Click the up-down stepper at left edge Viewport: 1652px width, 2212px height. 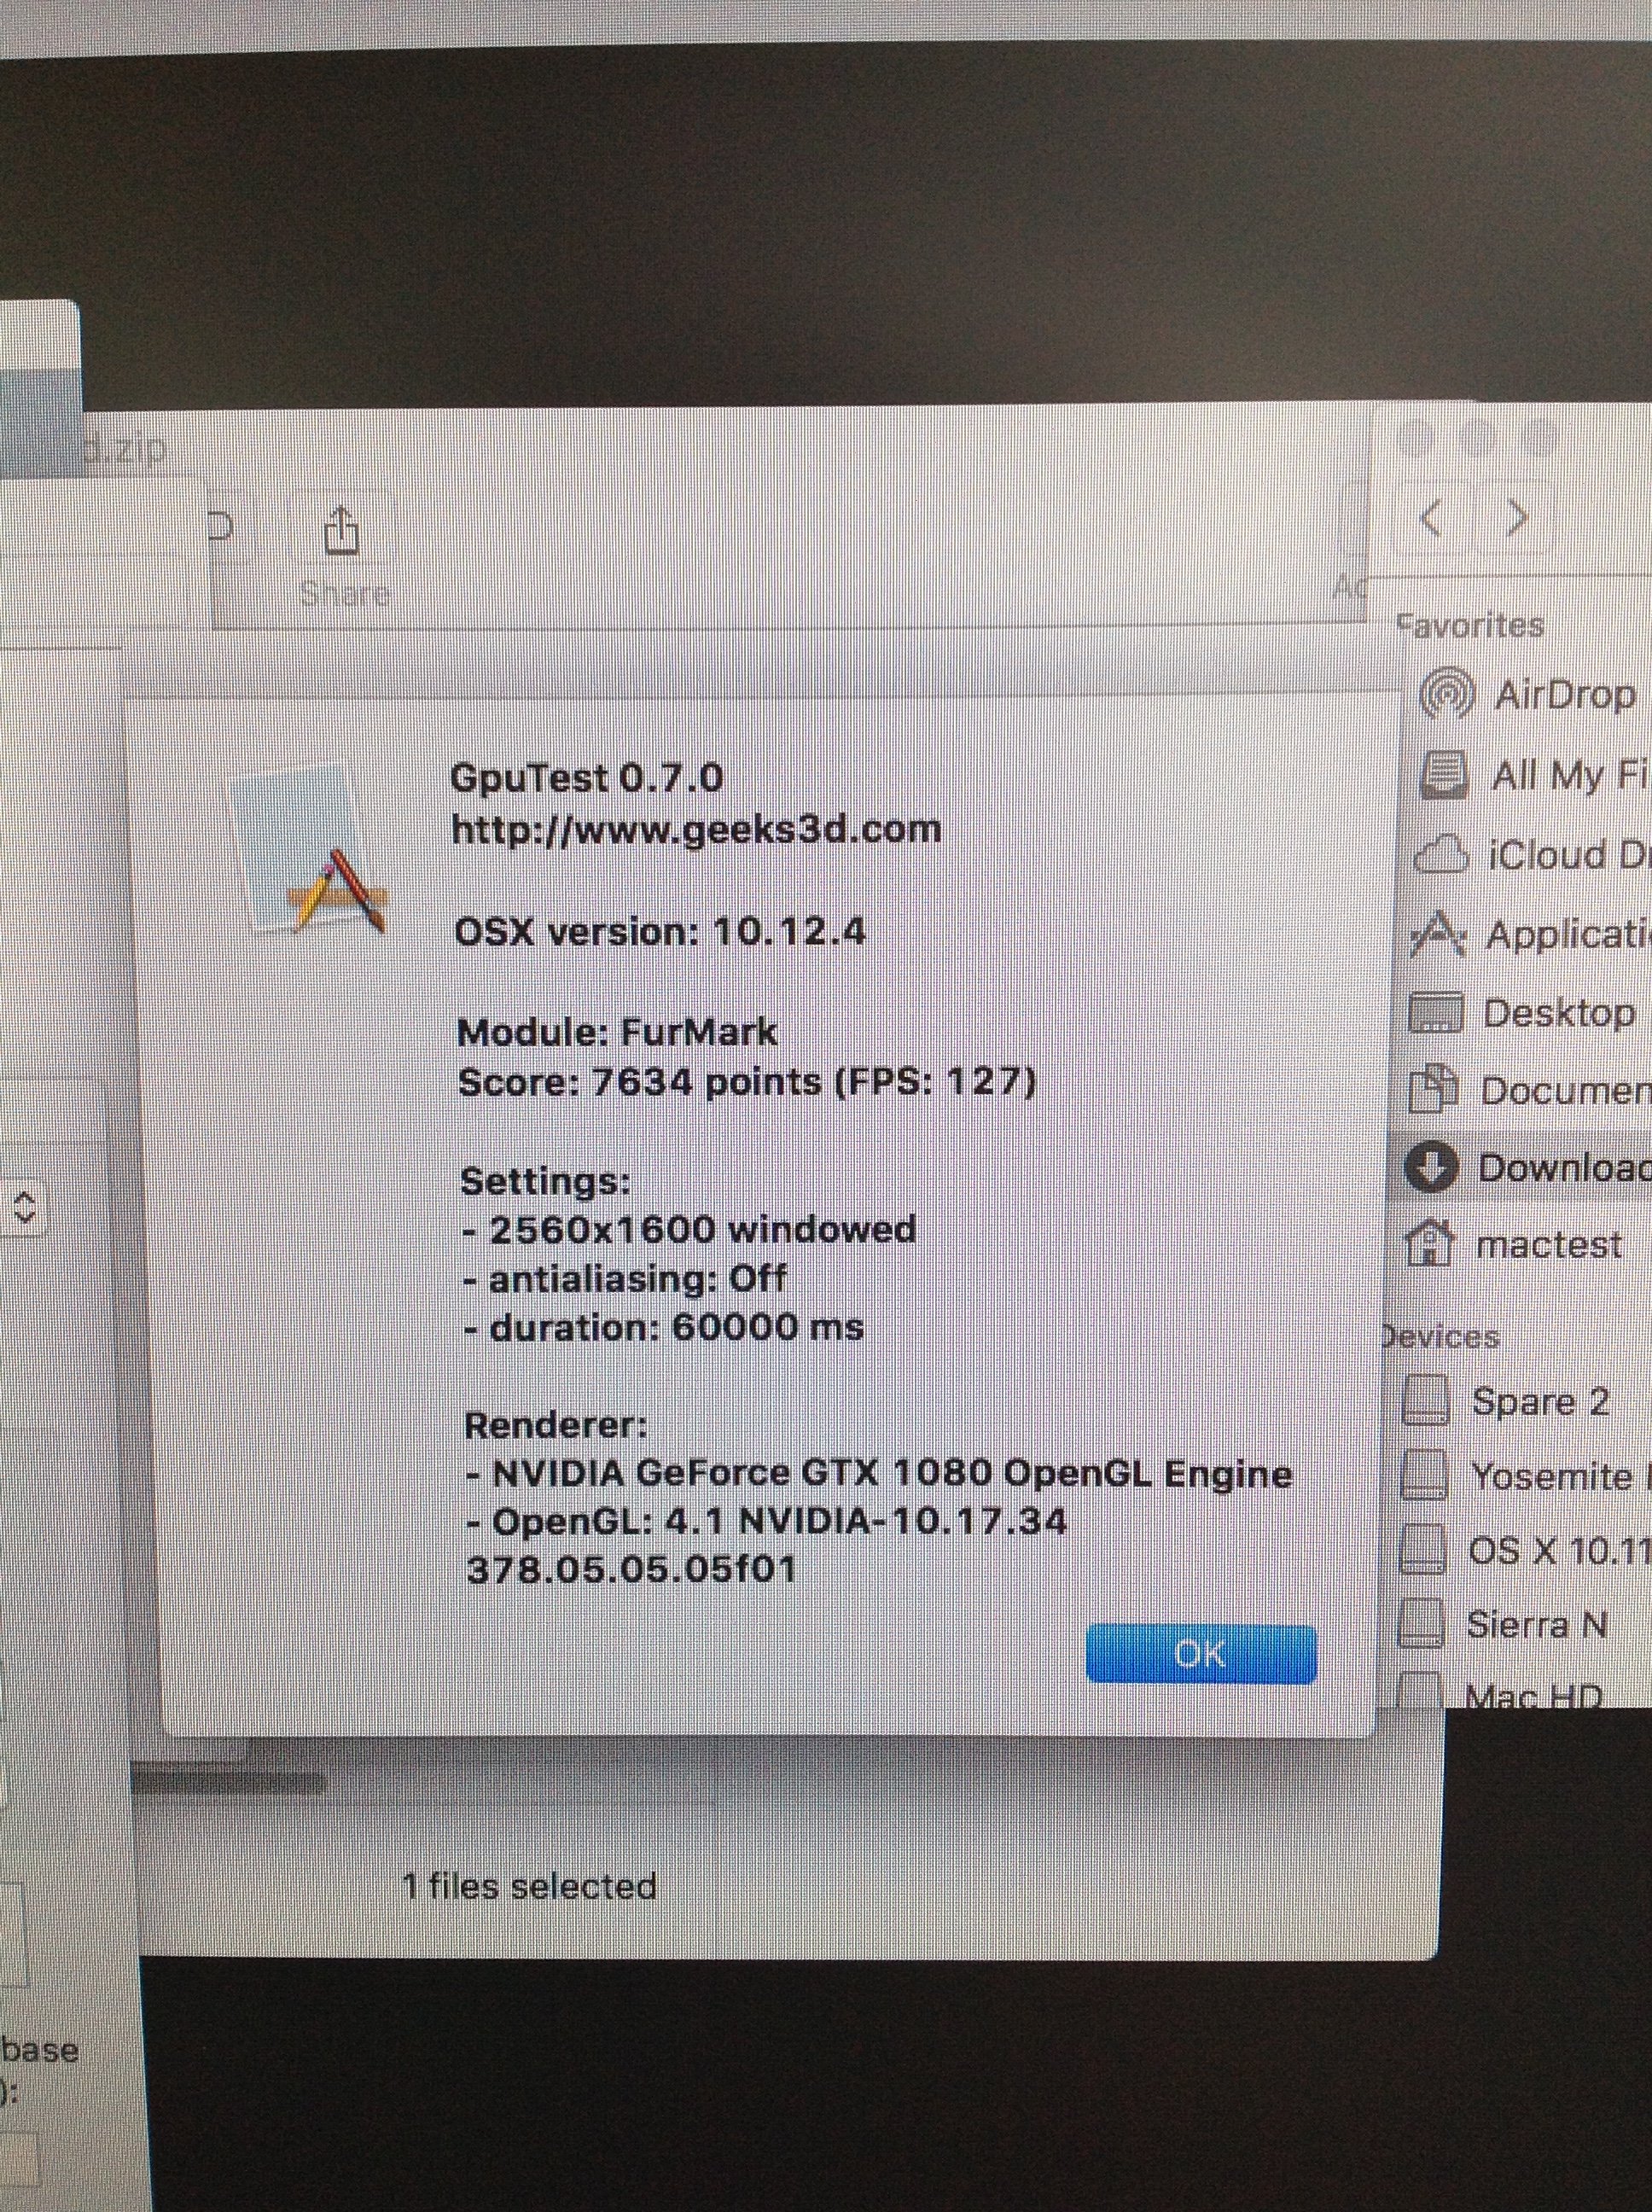click(x=24, y=1208)
